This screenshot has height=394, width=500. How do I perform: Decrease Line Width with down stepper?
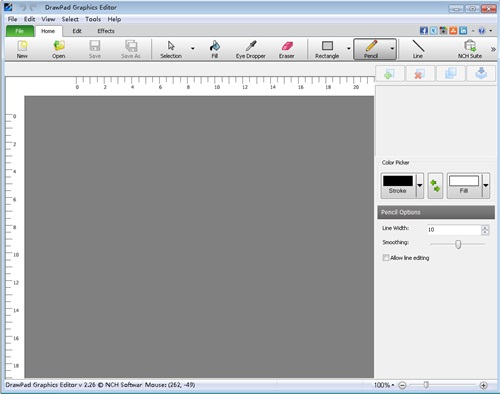(x=485, y=232)
